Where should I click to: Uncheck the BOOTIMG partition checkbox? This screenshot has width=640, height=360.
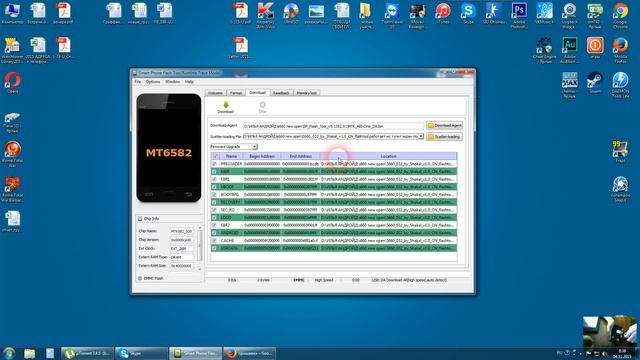tap(214, 195)
